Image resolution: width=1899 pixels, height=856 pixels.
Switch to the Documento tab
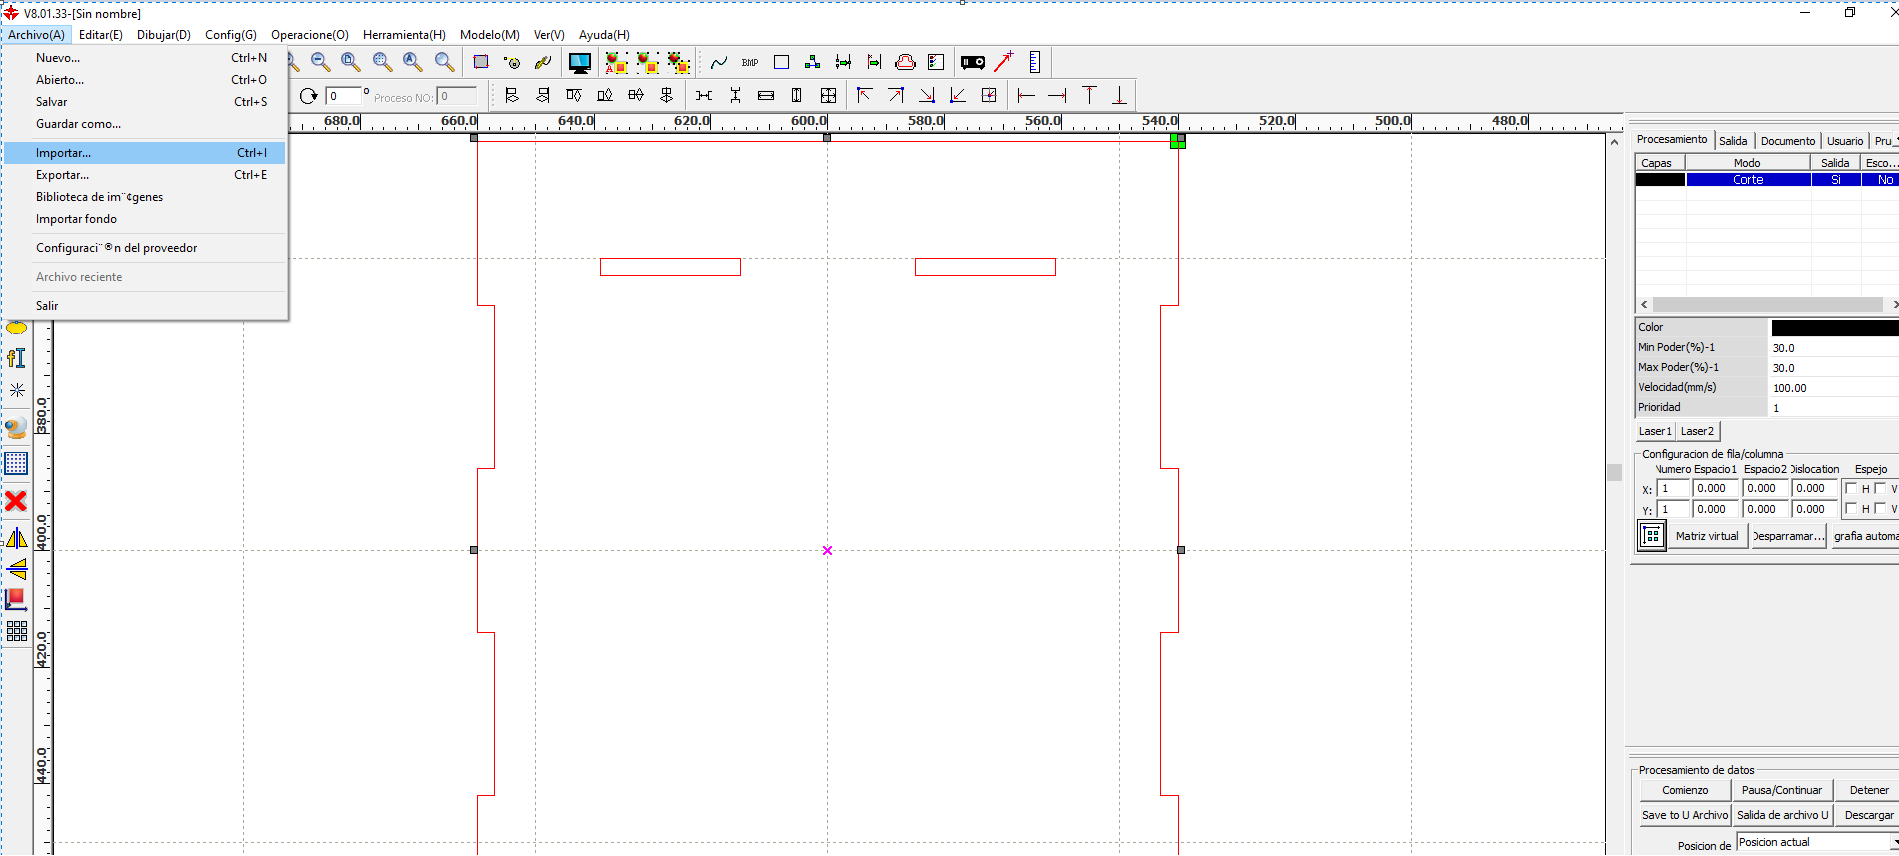[1788, 141]
